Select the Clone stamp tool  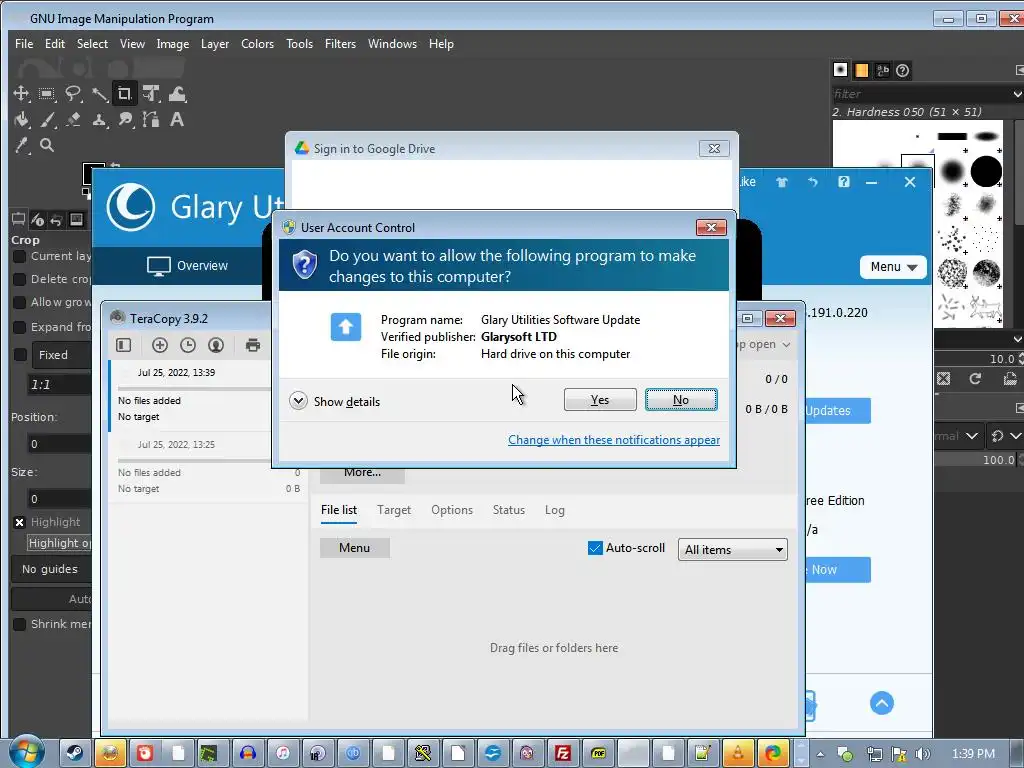tap(99, 120)
